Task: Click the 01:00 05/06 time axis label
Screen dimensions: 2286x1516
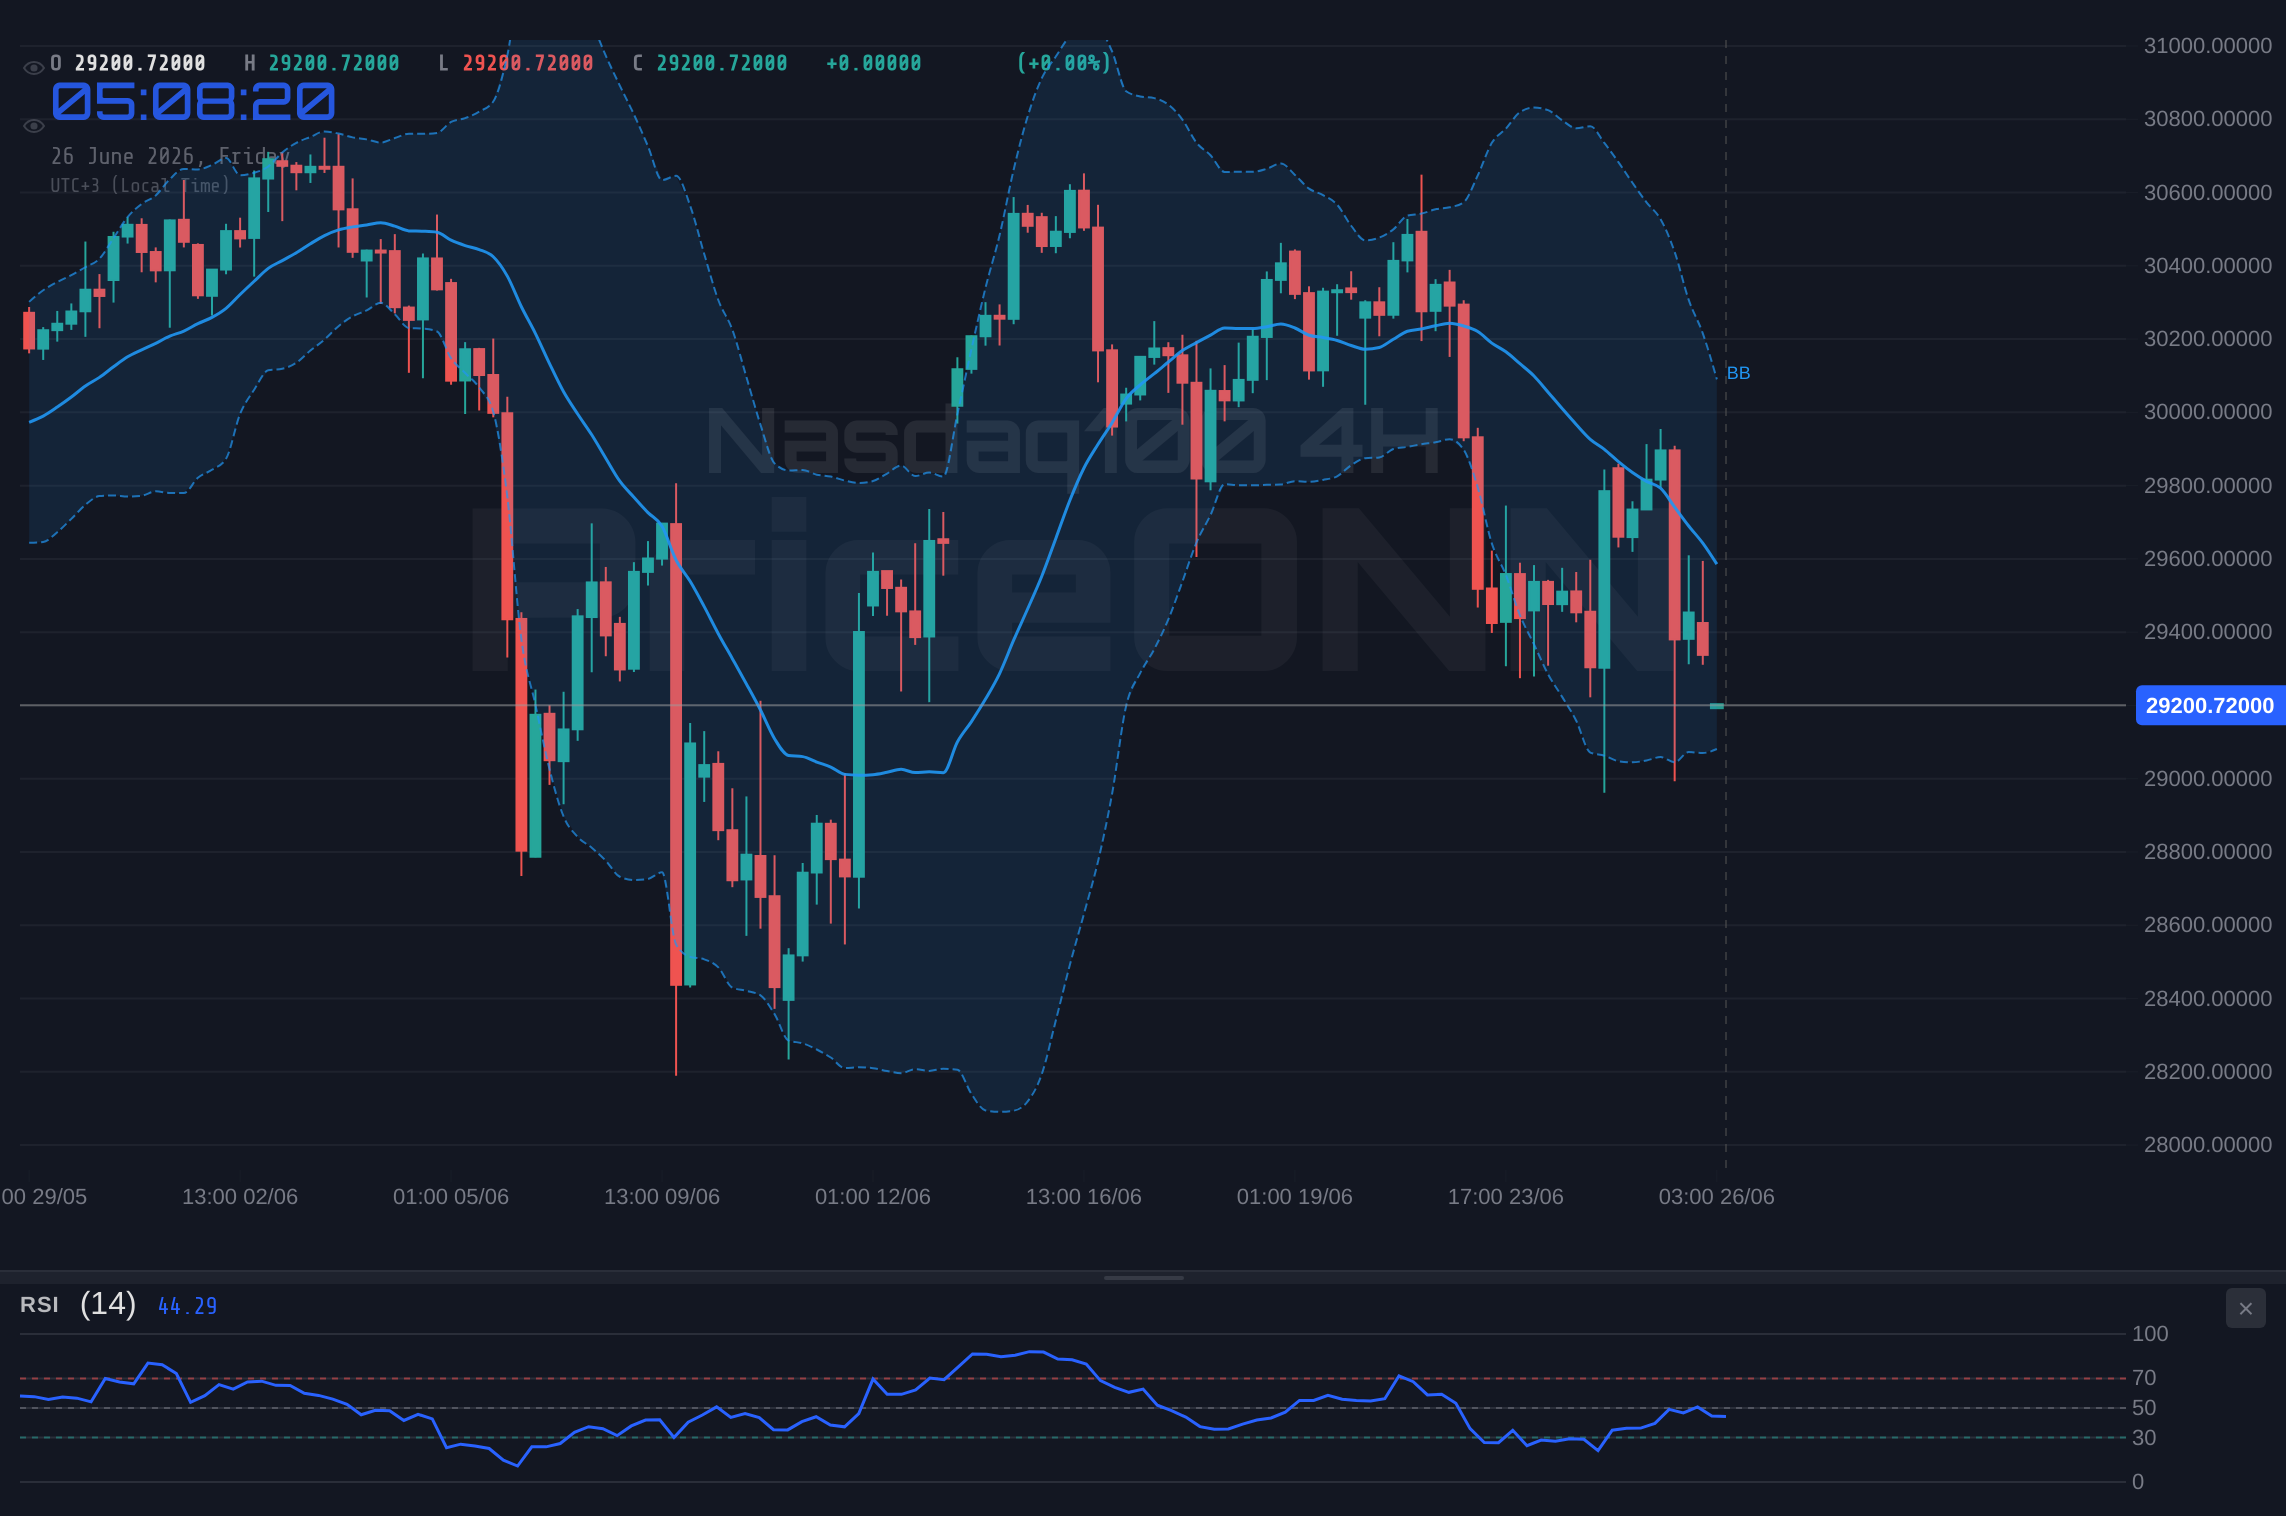Action: point(451,1197)
